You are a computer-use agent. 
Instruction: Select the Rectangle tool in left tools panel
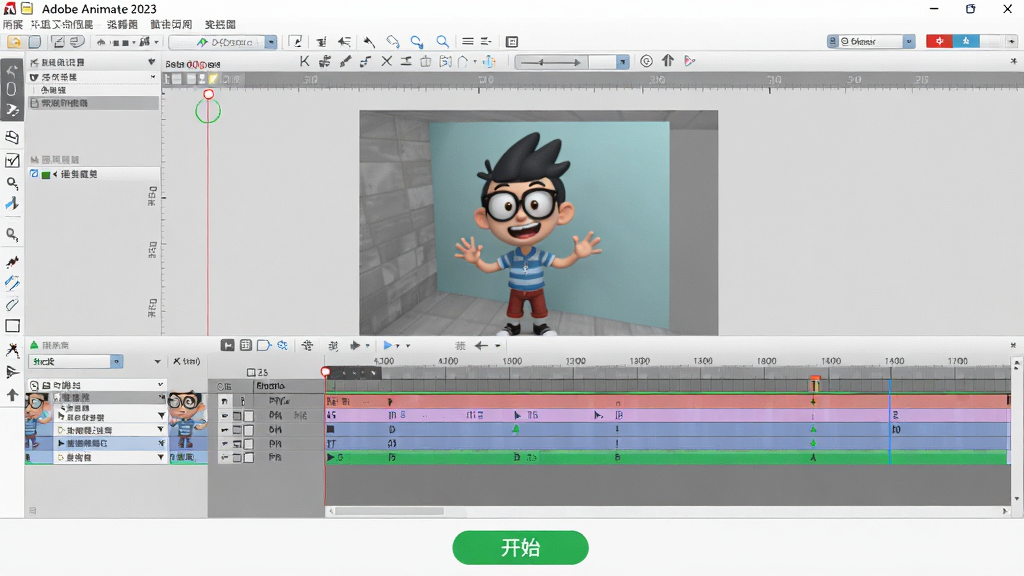(x=12, y=326)
